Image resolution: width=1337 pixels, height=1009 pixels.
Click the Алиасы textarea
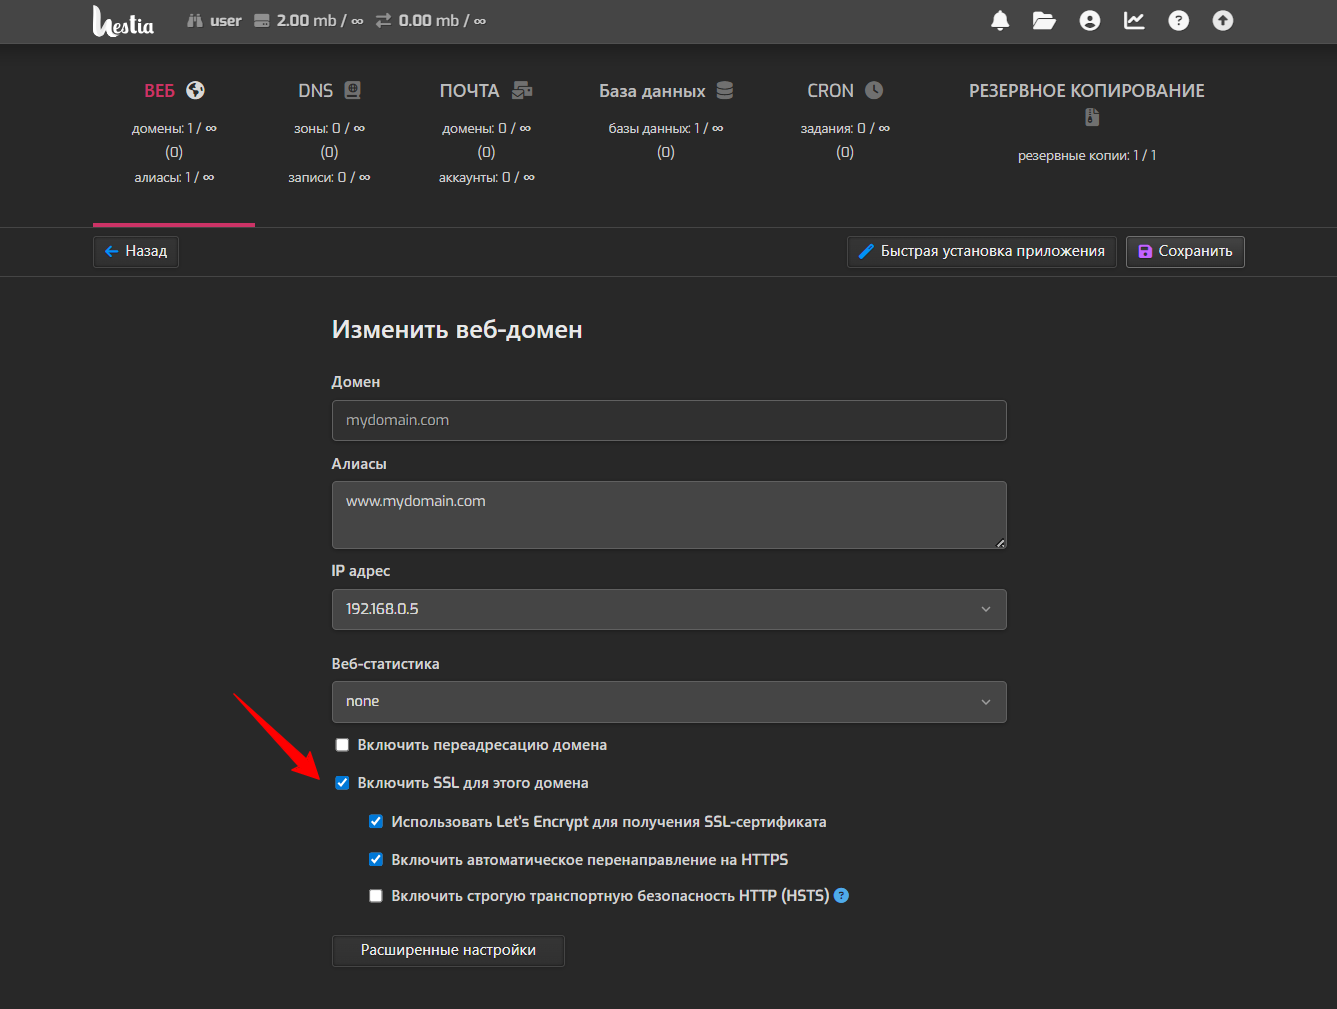click(669, 515)
